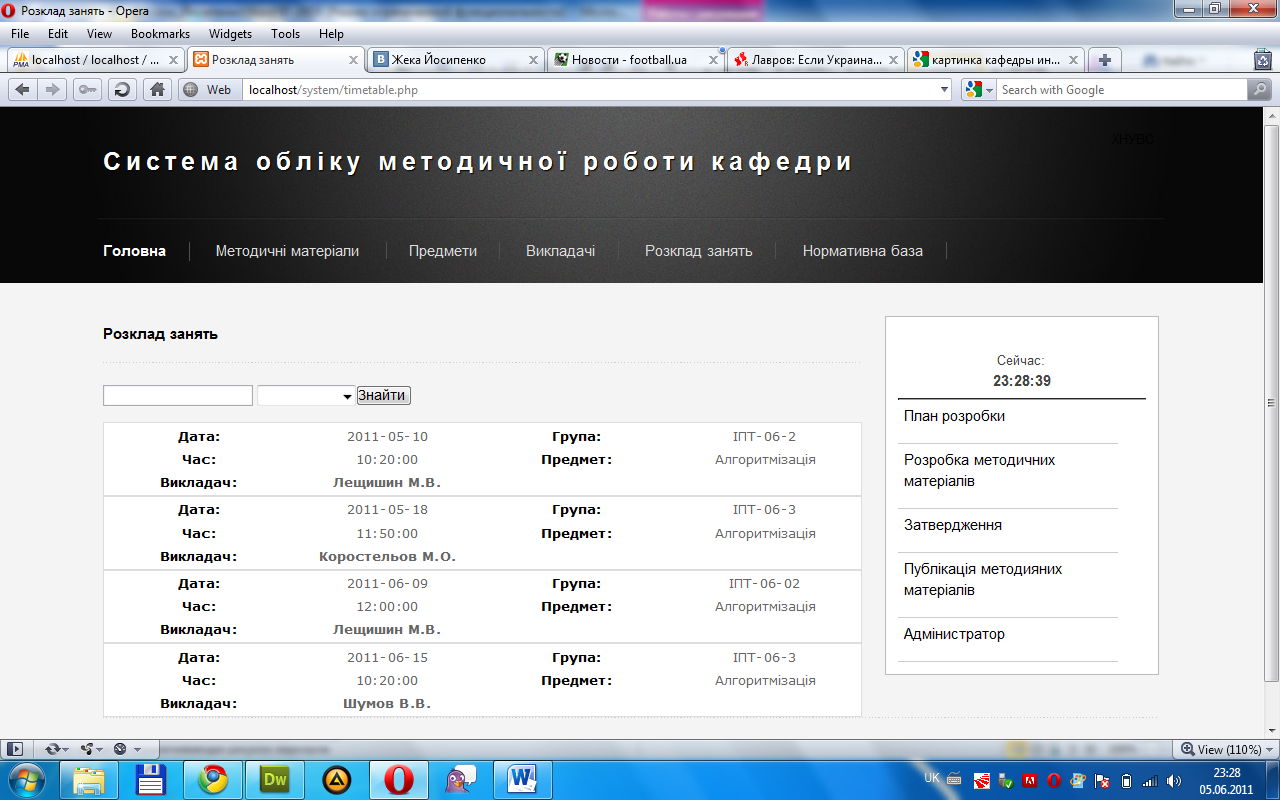
Task: Open the closed tabs trash icon
Action: tap(1263, 60)
